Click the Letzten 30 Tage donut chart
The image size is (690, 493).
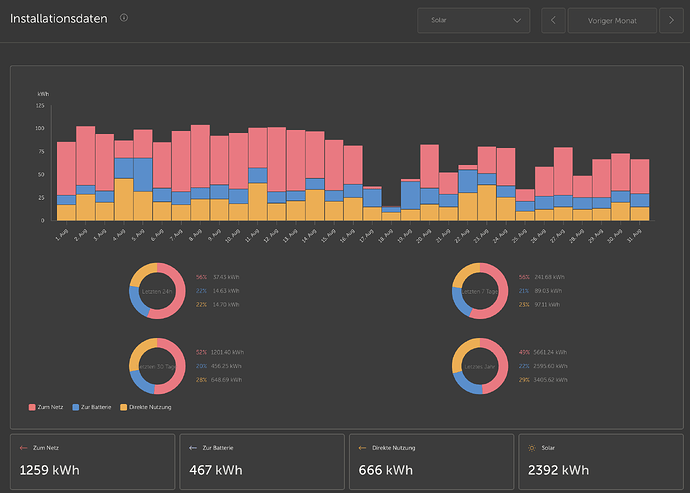pos(157,366)
